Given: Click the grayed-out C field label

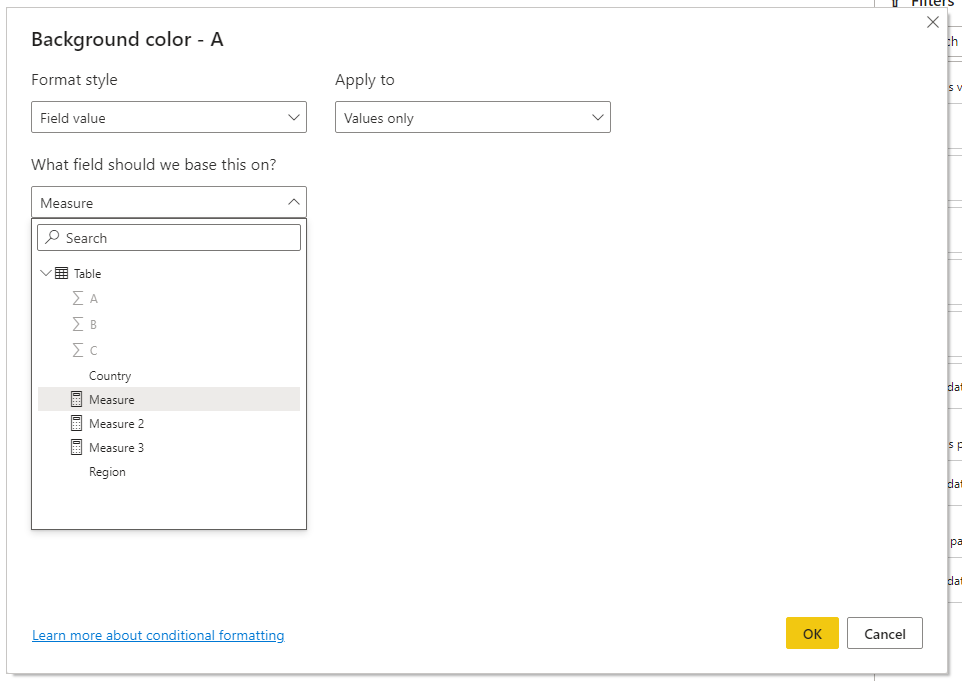Looking at the screenshot, I should pyautogui.click(x=93, y=350).
